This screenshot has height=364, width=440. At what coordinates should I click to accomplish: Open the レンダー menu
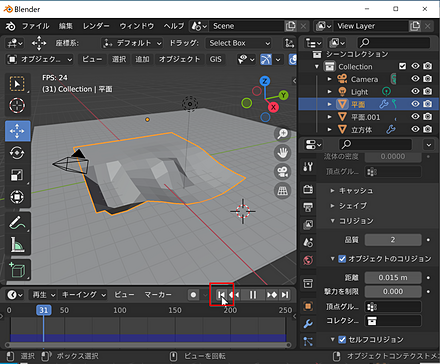click(x=96, y=26)
